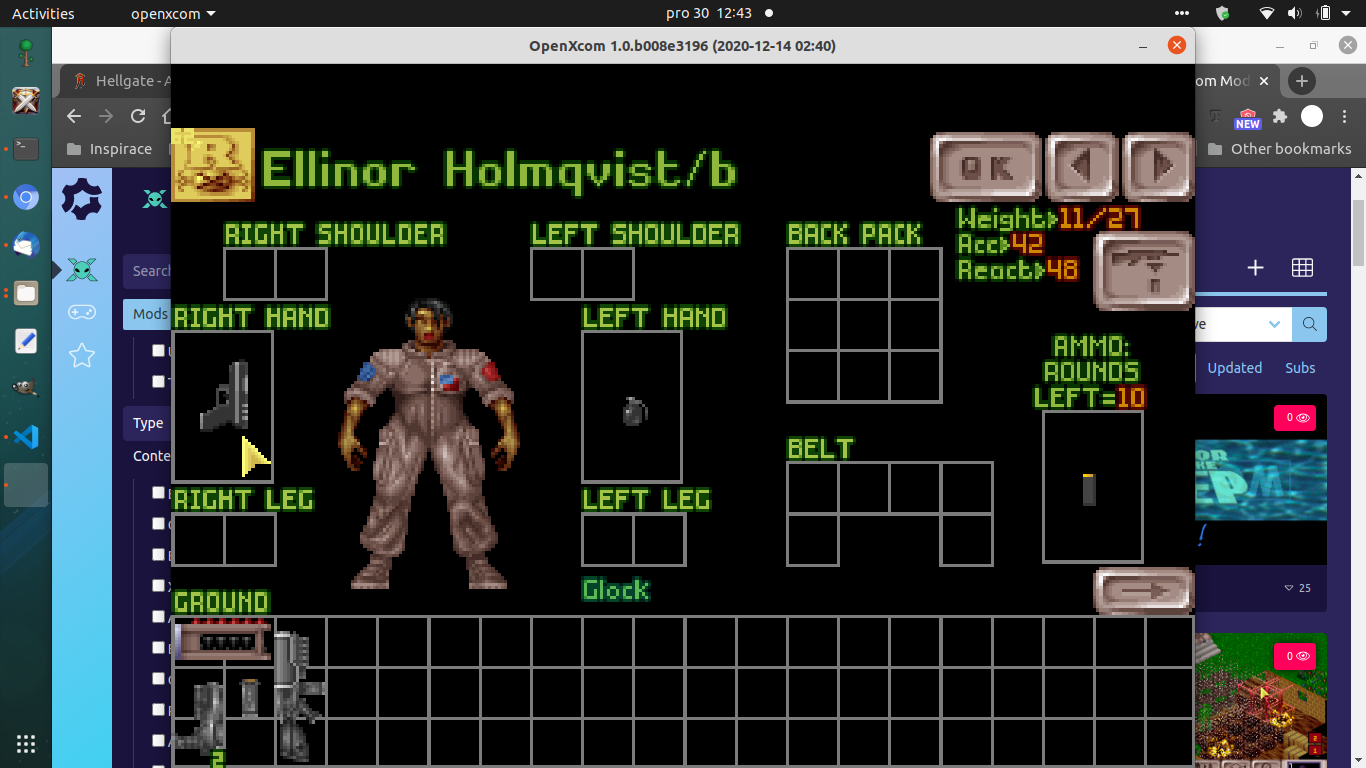Click the blue search magnifier button
Viewport: 1366px width, 768px height.
coord(1310,324)
